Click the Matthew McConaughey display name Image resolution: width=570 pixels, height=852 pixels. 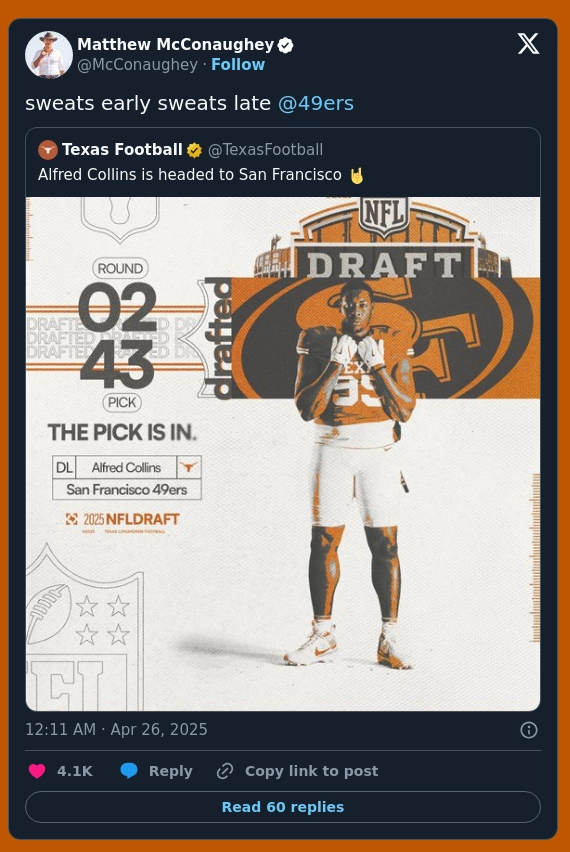(176, 45)
